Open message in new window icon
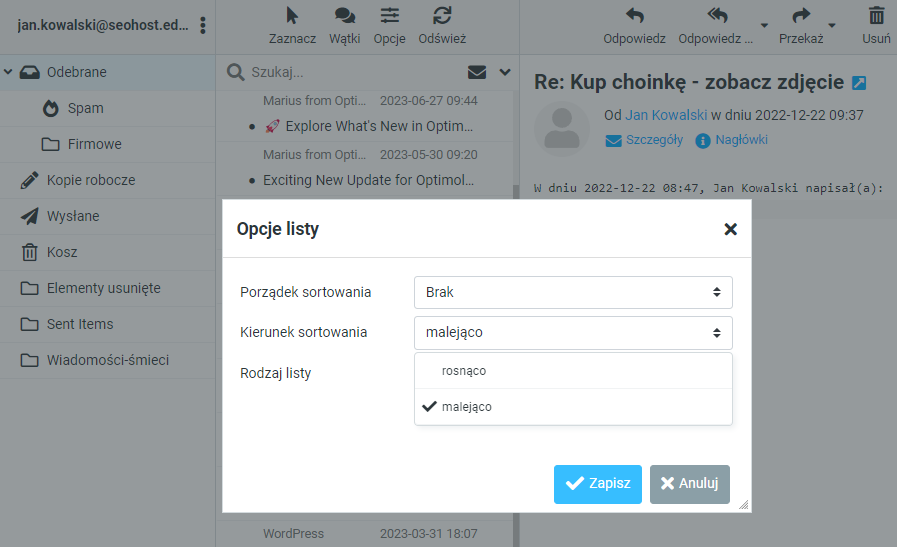This screenshot has width=897, height=547. coord(858,83)
